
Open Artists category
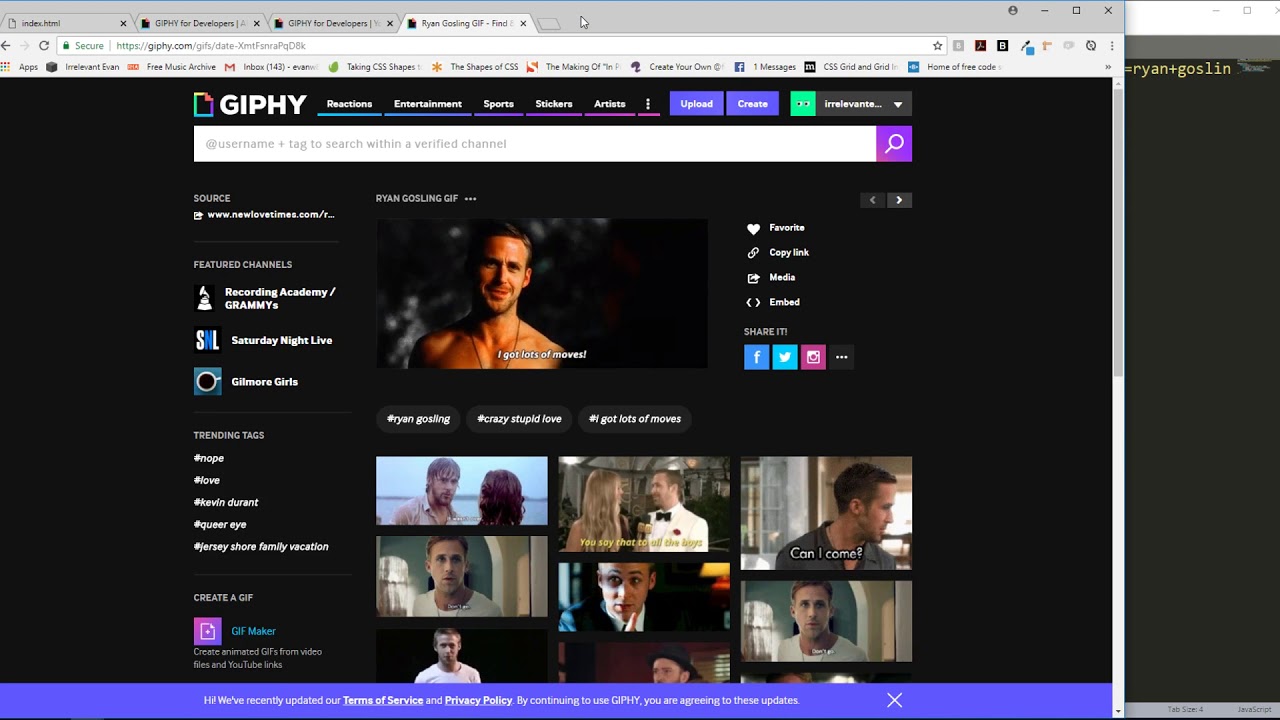click(609, 104)
